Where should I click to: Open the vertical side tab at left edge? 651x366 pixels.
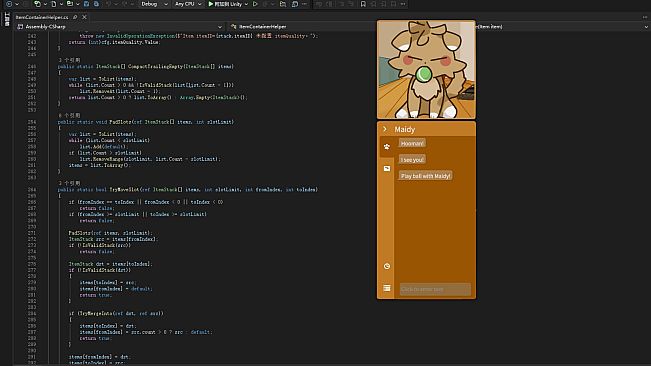pyautogui.click(x=7, y=19)
